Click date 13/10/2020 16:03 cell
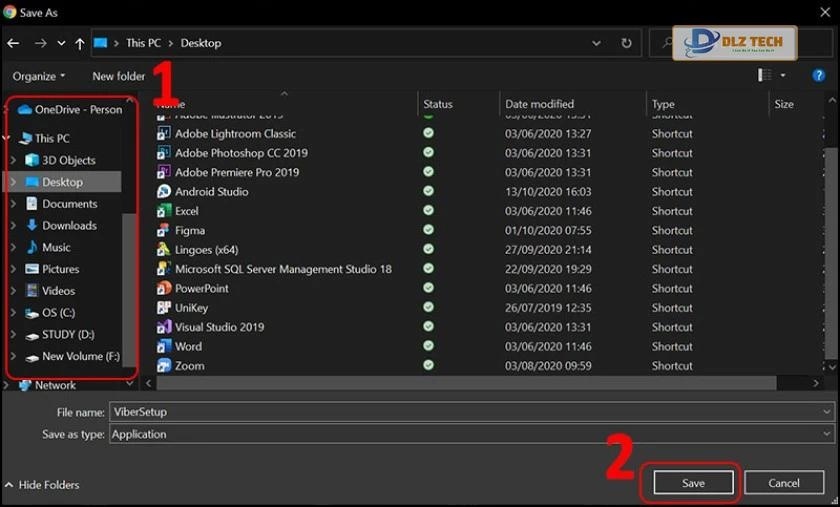840x507 pixels. (548, 192)
